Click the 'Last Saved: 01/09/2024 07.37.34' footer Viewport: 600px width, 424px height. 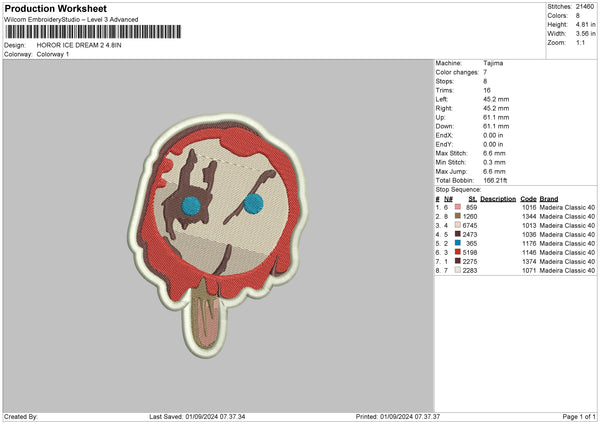[197, 416]
